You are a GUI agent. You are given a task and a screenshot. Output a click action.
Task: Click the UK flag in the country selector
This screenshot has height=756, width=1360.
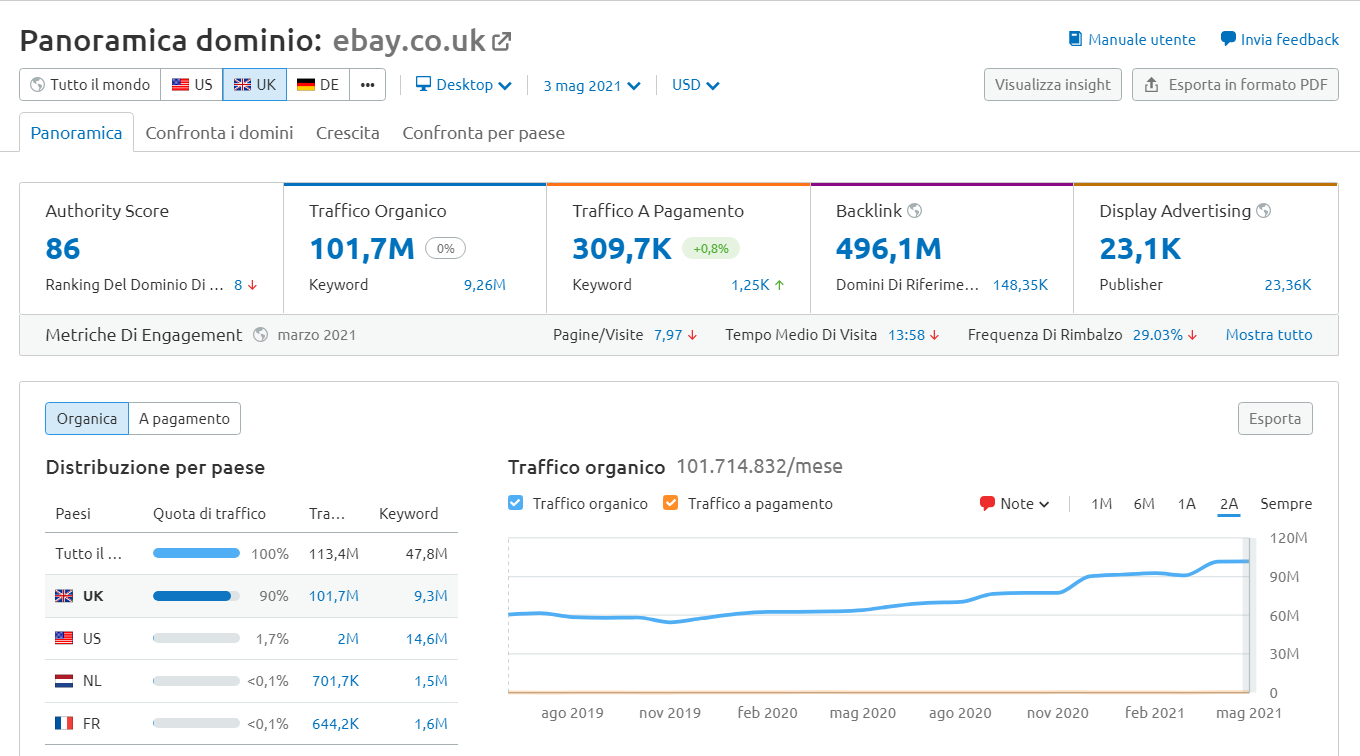[243, 85]
